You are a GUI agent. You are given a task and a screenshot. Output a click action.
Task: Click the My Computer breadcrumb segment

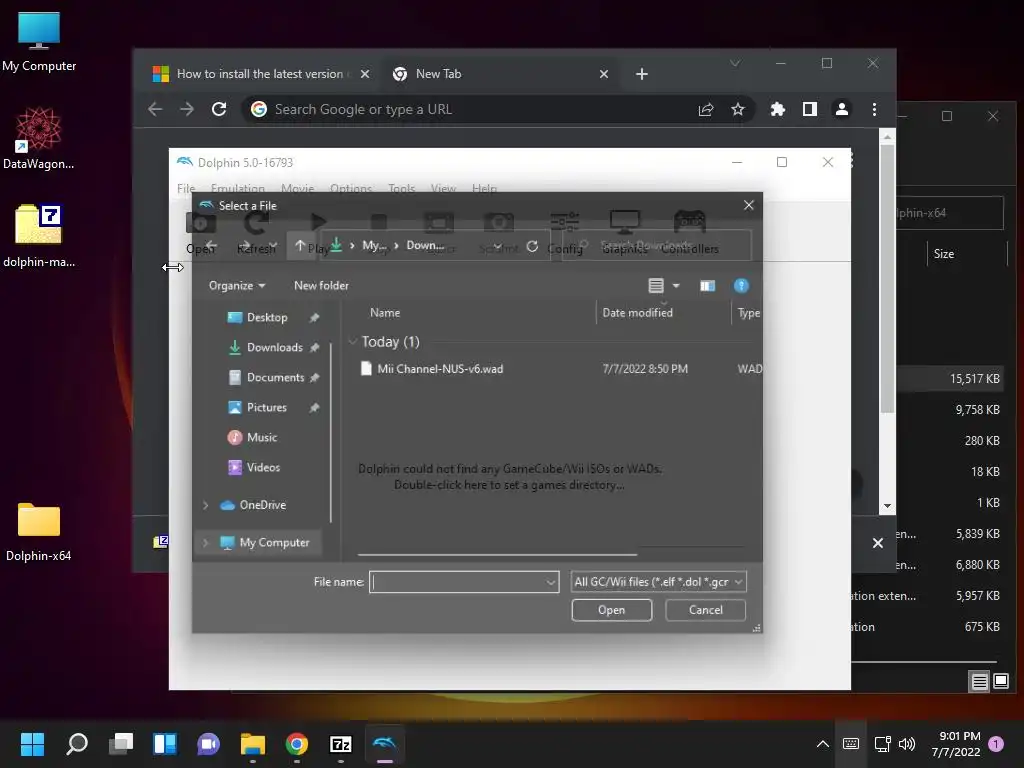[374, 246]
